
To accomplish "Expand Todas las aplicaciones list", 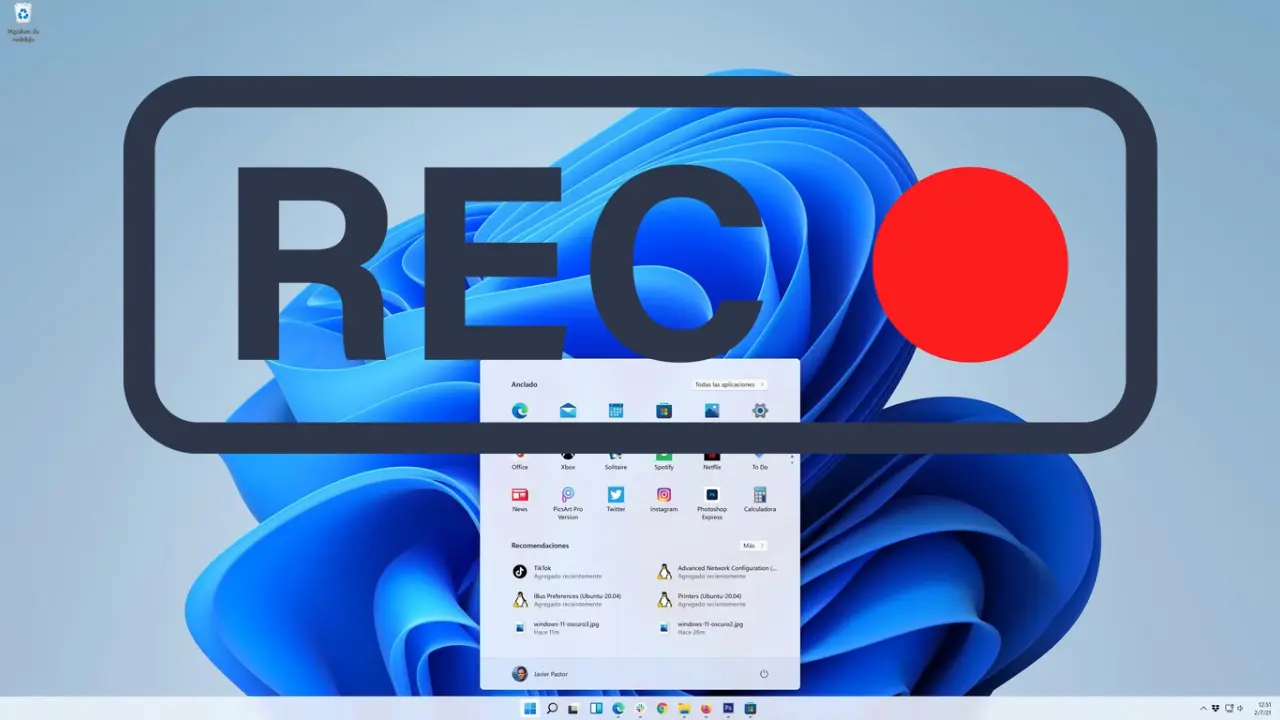I will click(x=728, y=384).
